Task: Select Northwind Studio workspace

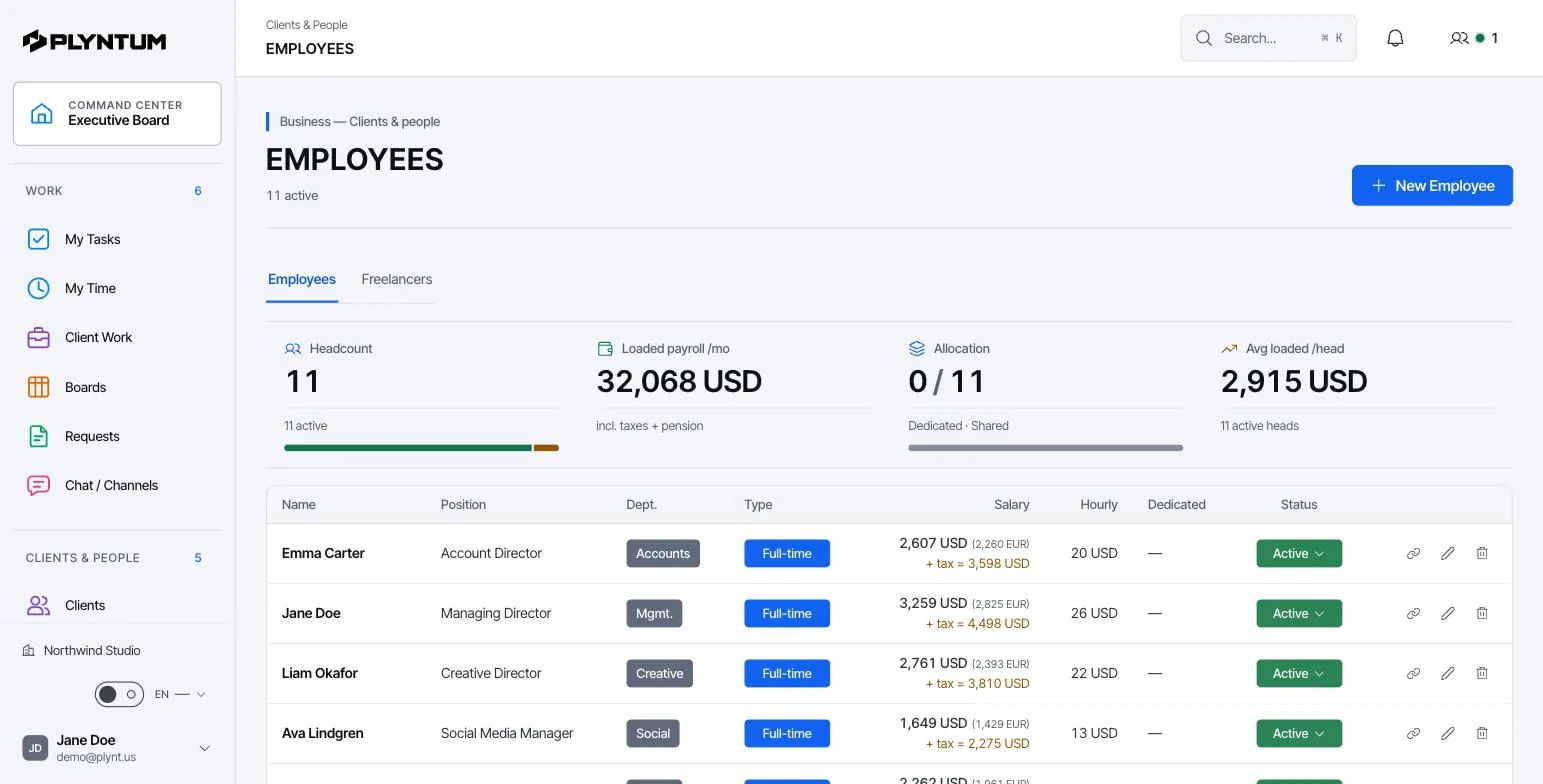Action: pos(81,650)
